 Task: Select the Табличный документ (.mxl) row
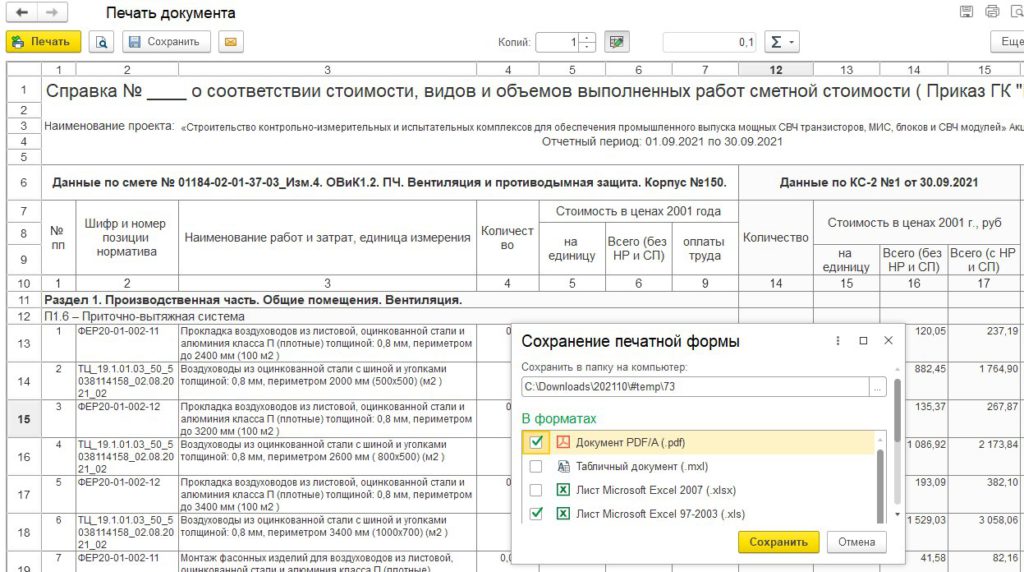(x=699, y=466)
